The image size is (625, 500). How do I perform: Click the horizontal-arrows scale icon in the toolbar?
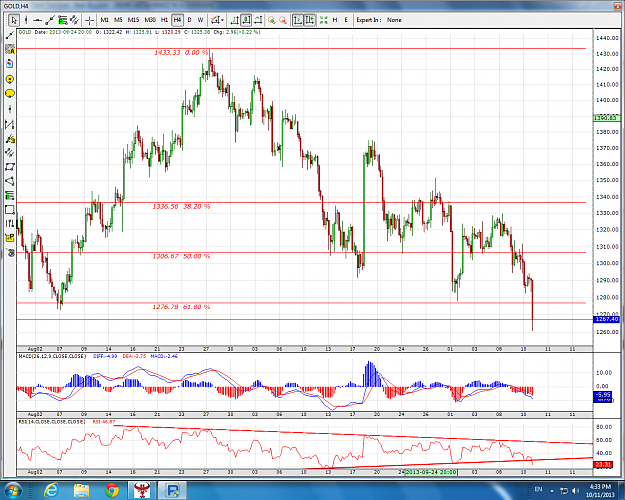[x=258, y=20]
